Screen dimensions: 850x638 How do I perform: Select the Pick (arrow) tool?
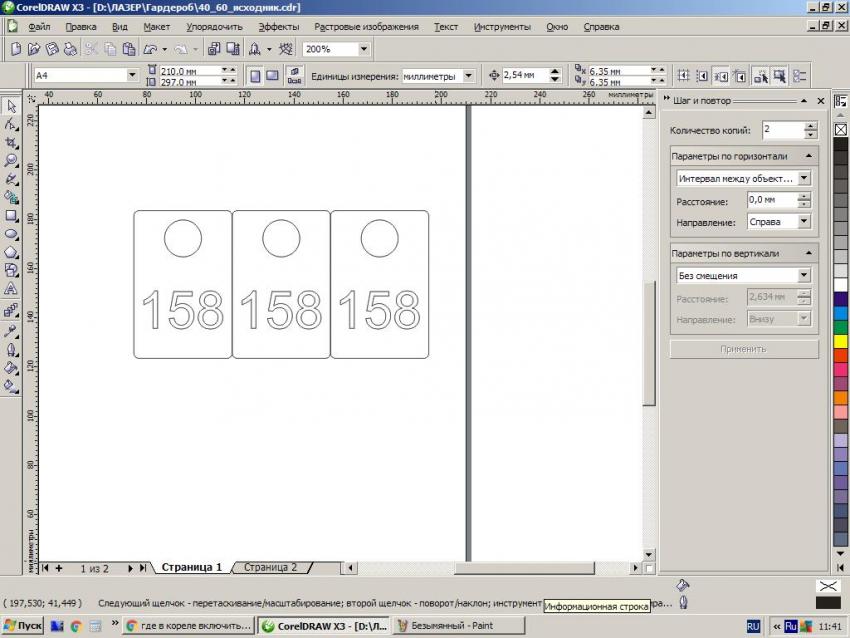tap(12, 106)
